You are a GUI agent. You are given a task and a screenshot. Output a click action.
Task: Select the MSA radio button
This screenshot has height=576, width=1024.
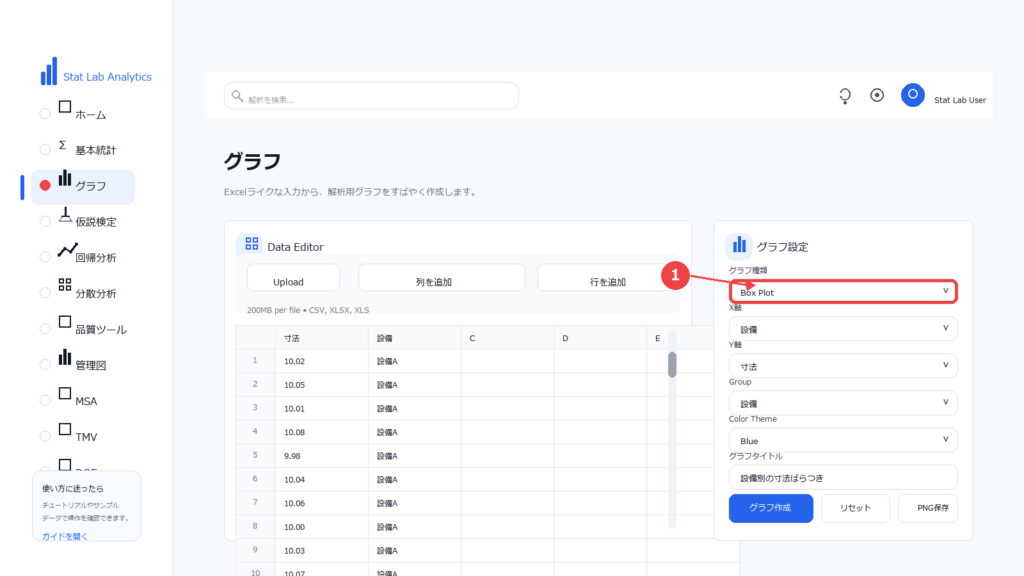point(45,400)
